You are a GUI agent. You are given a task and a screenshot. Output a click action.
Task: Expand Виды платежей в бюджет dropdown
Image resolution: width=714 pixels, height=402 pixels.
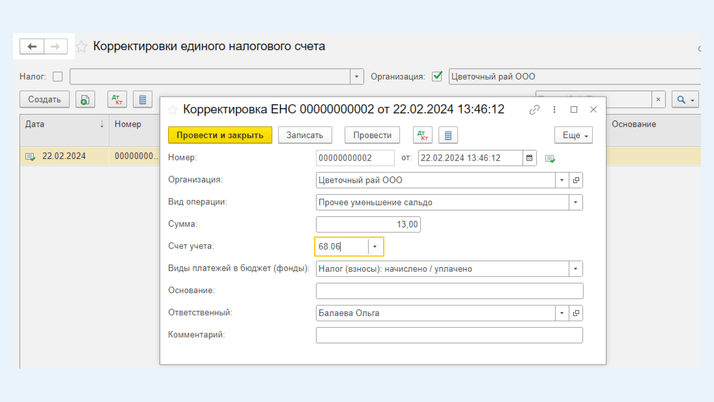click(576, 269)
